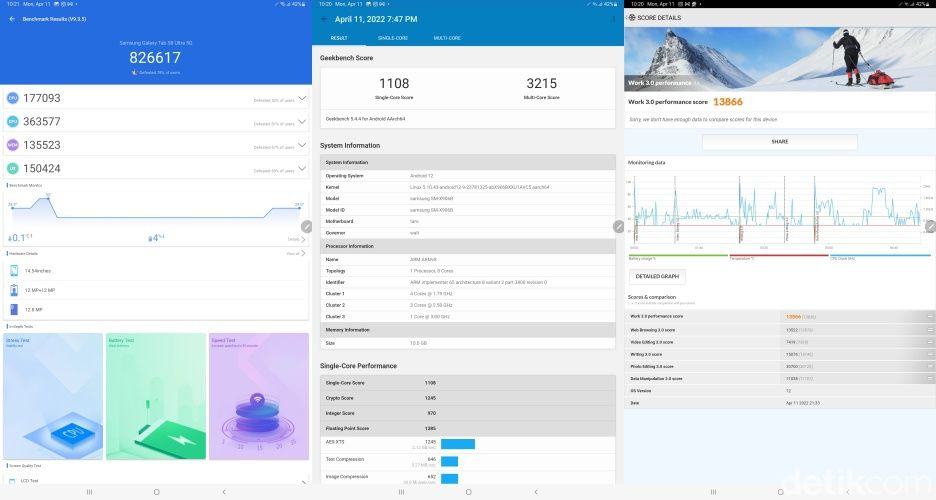Click the AES-XTS result bar
Image resolution: width=936 pixels, height=500 pixels.
[x=458, y=444]
